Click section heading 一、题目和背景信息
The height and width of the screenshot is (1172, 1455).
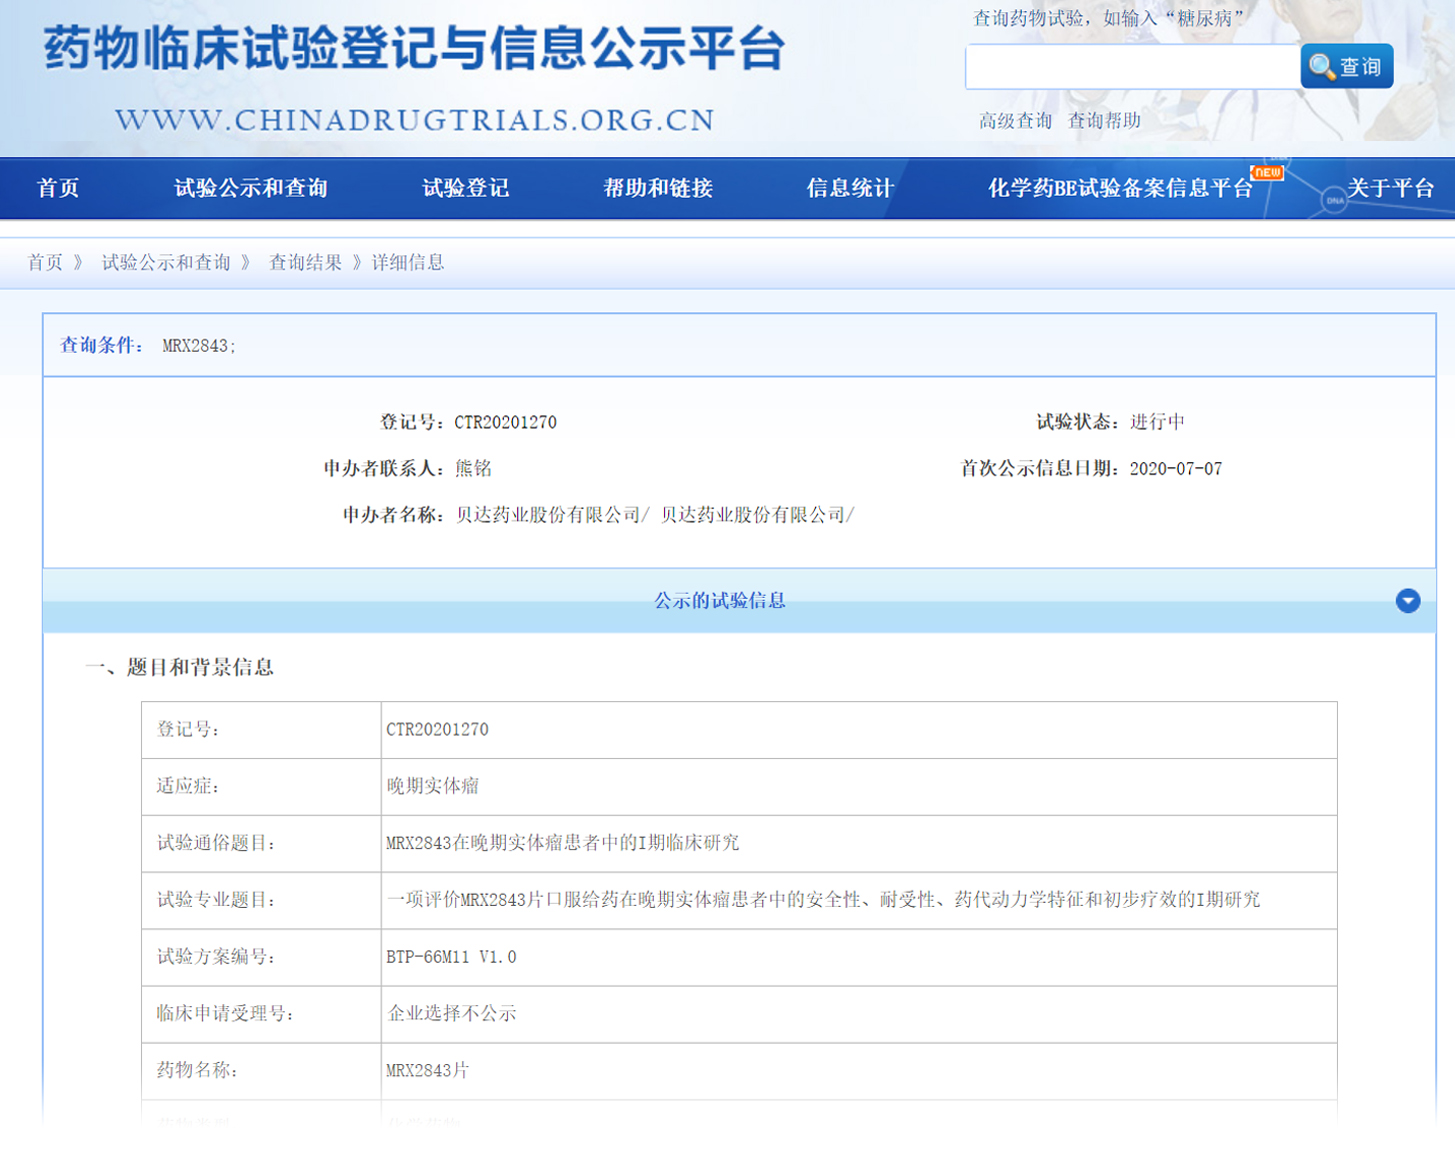click(179, 667)
